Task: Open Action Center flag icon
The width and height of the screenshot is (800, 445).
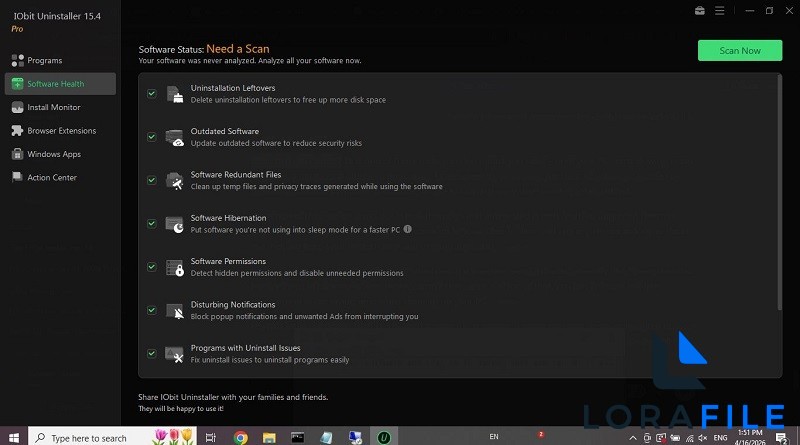Action: pos(17,177)
